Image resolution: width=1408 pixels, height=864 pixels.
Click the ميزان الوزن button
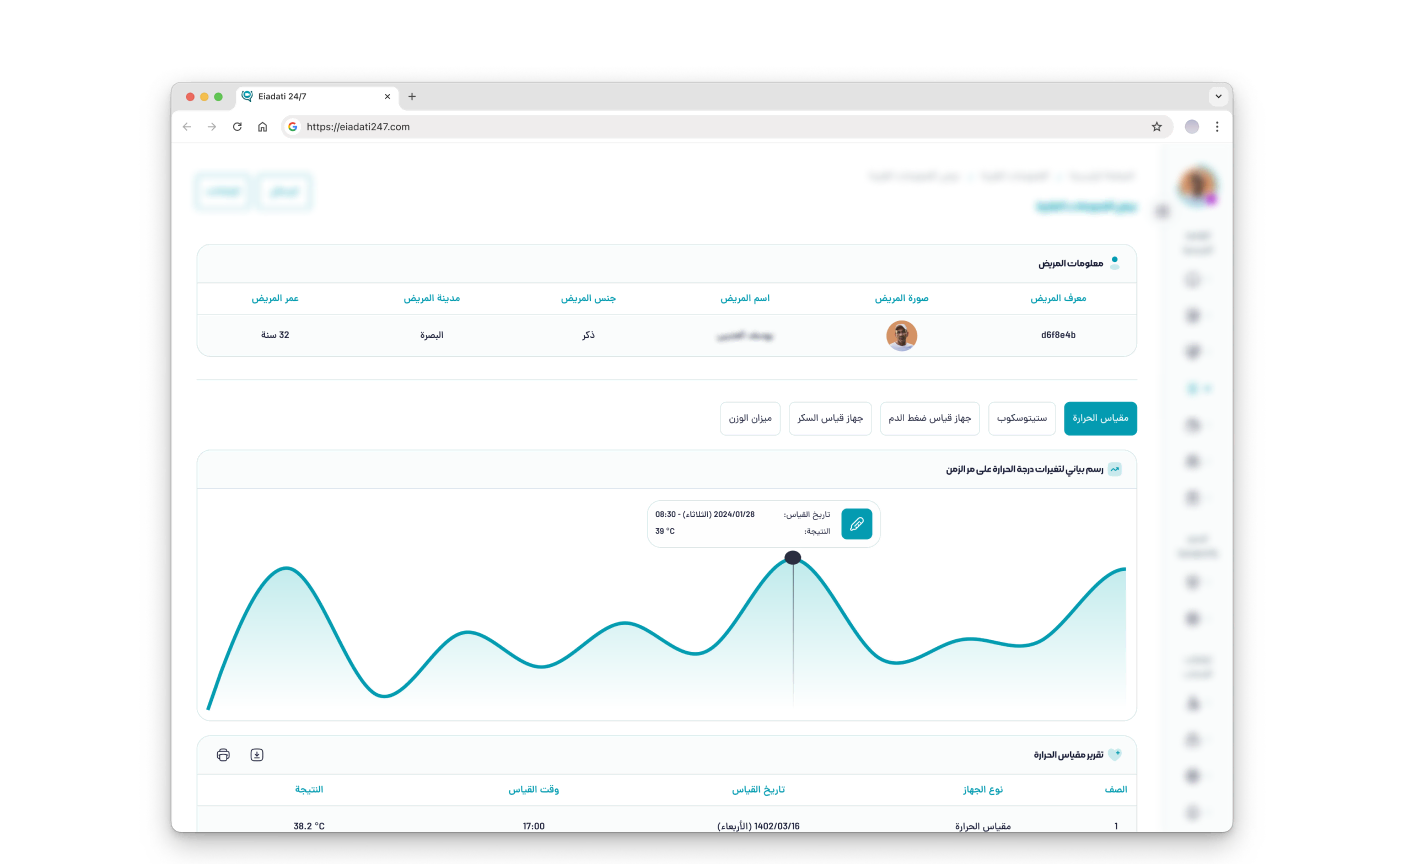pos(750,418)
